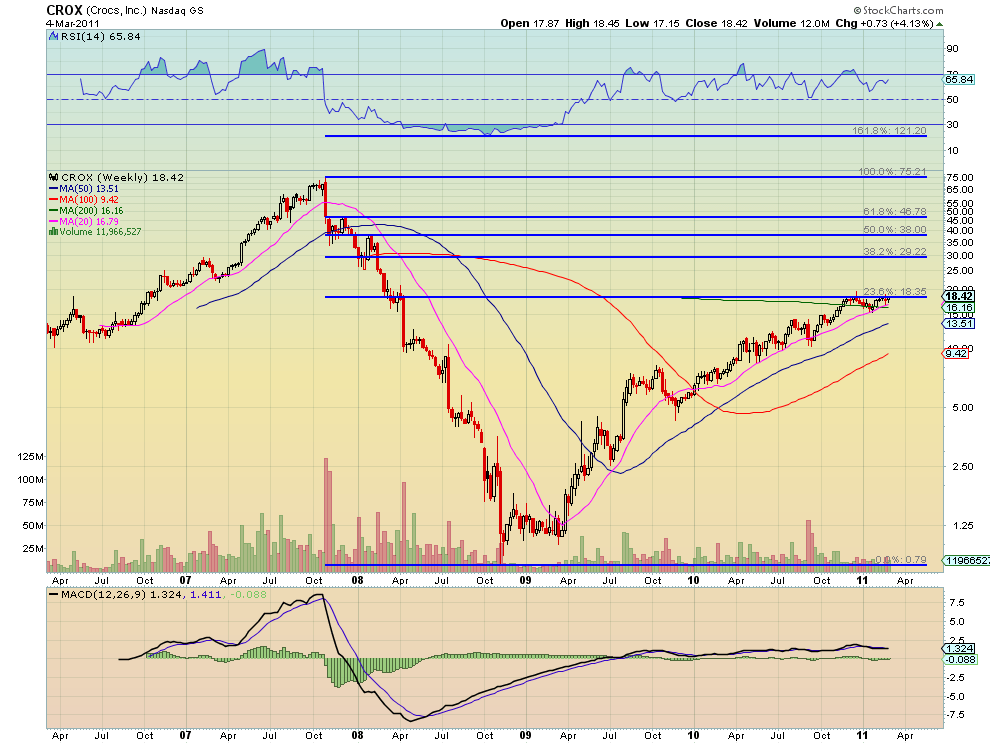
Task: Click the '0.0%: 0.79' Fibonacci label
Action: (902, 560)
